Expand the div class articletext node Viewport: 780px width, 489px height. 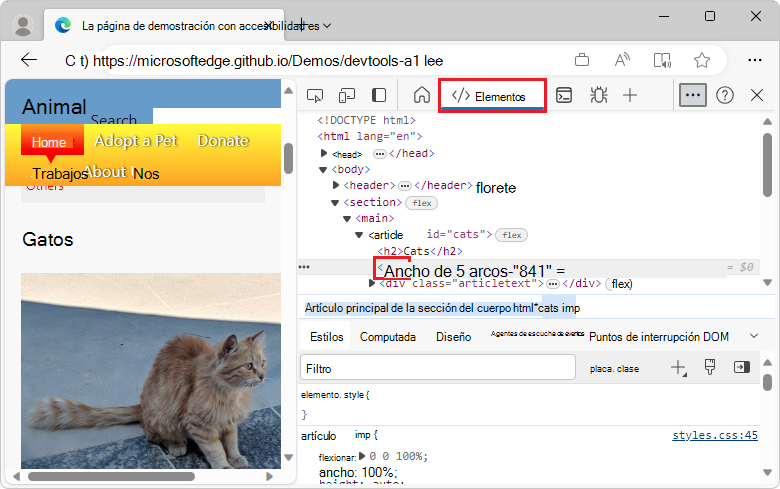pyautogui.click(x=372, y=283)
